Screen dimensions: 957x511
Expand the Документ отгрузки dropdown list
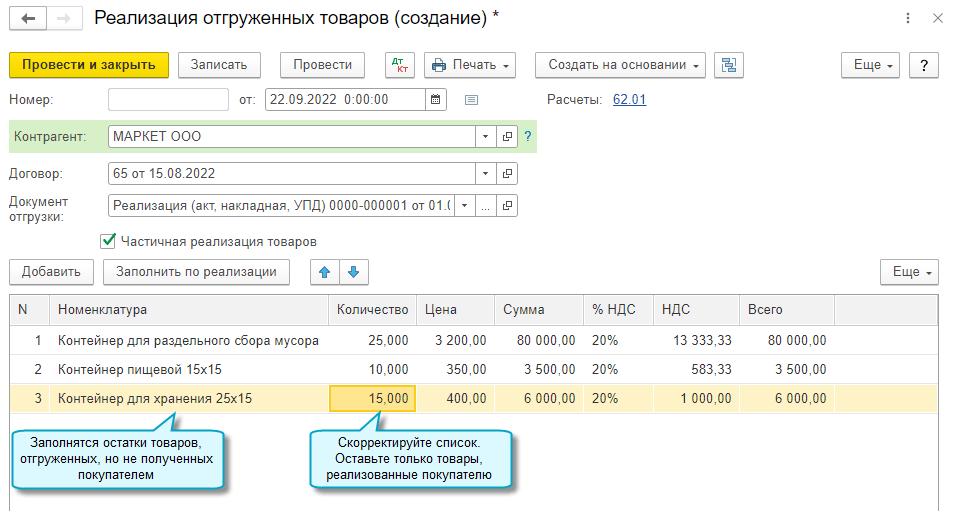click(464, 206)
